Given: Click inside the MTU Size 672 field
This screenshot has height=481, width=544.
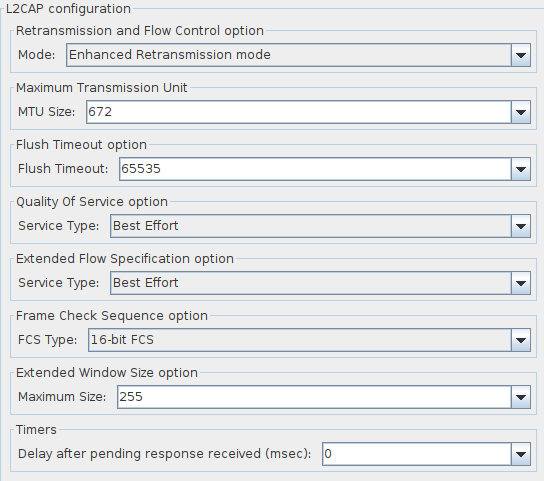Looking at the screenshot, I should (299, 112).
